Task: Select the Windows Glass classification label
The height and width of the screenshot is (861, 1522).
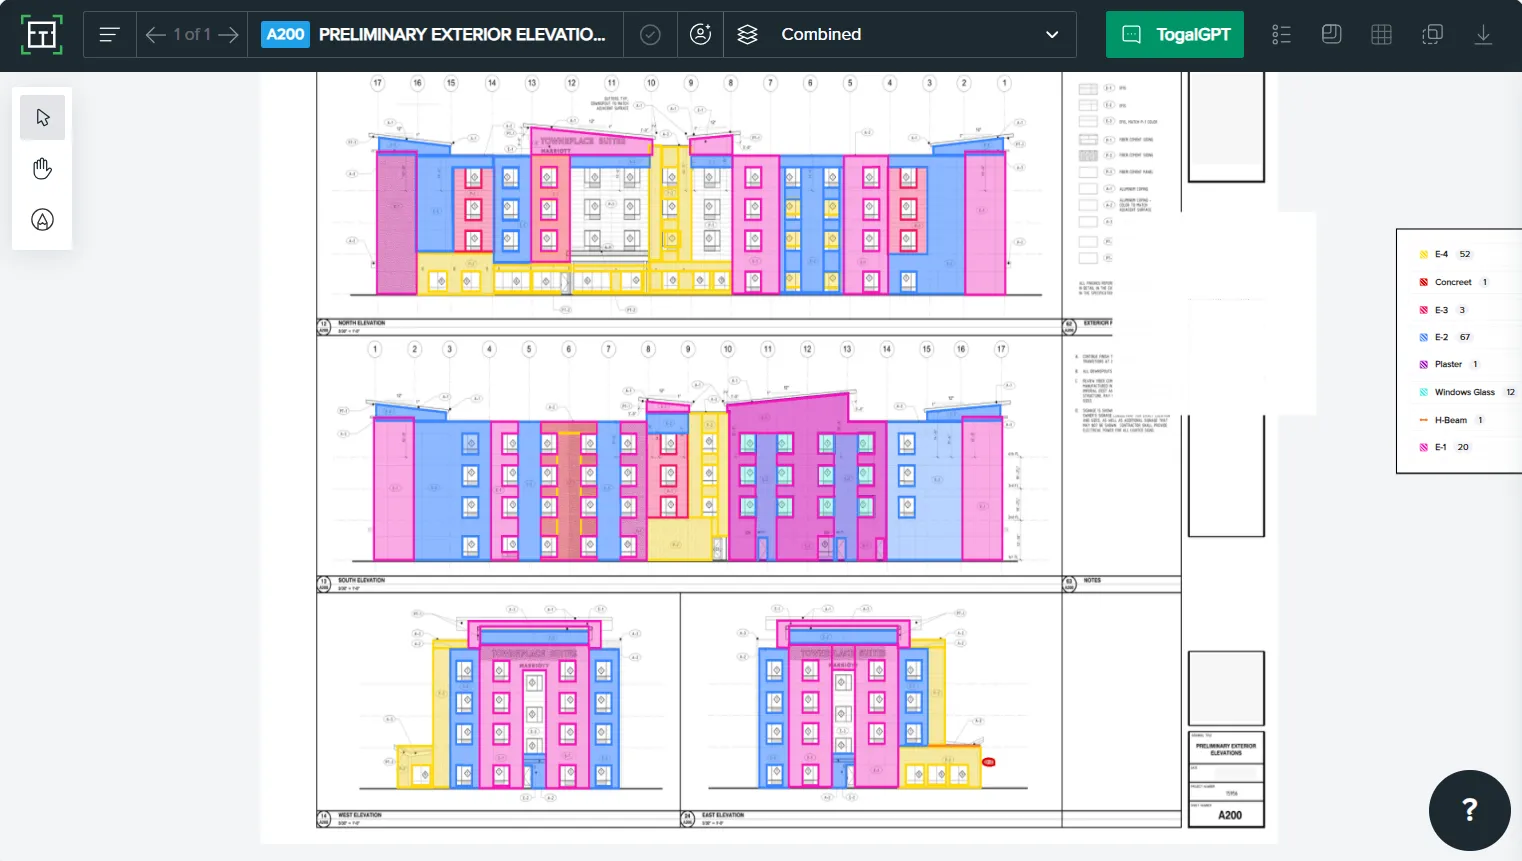Action: coord(1465,393)
